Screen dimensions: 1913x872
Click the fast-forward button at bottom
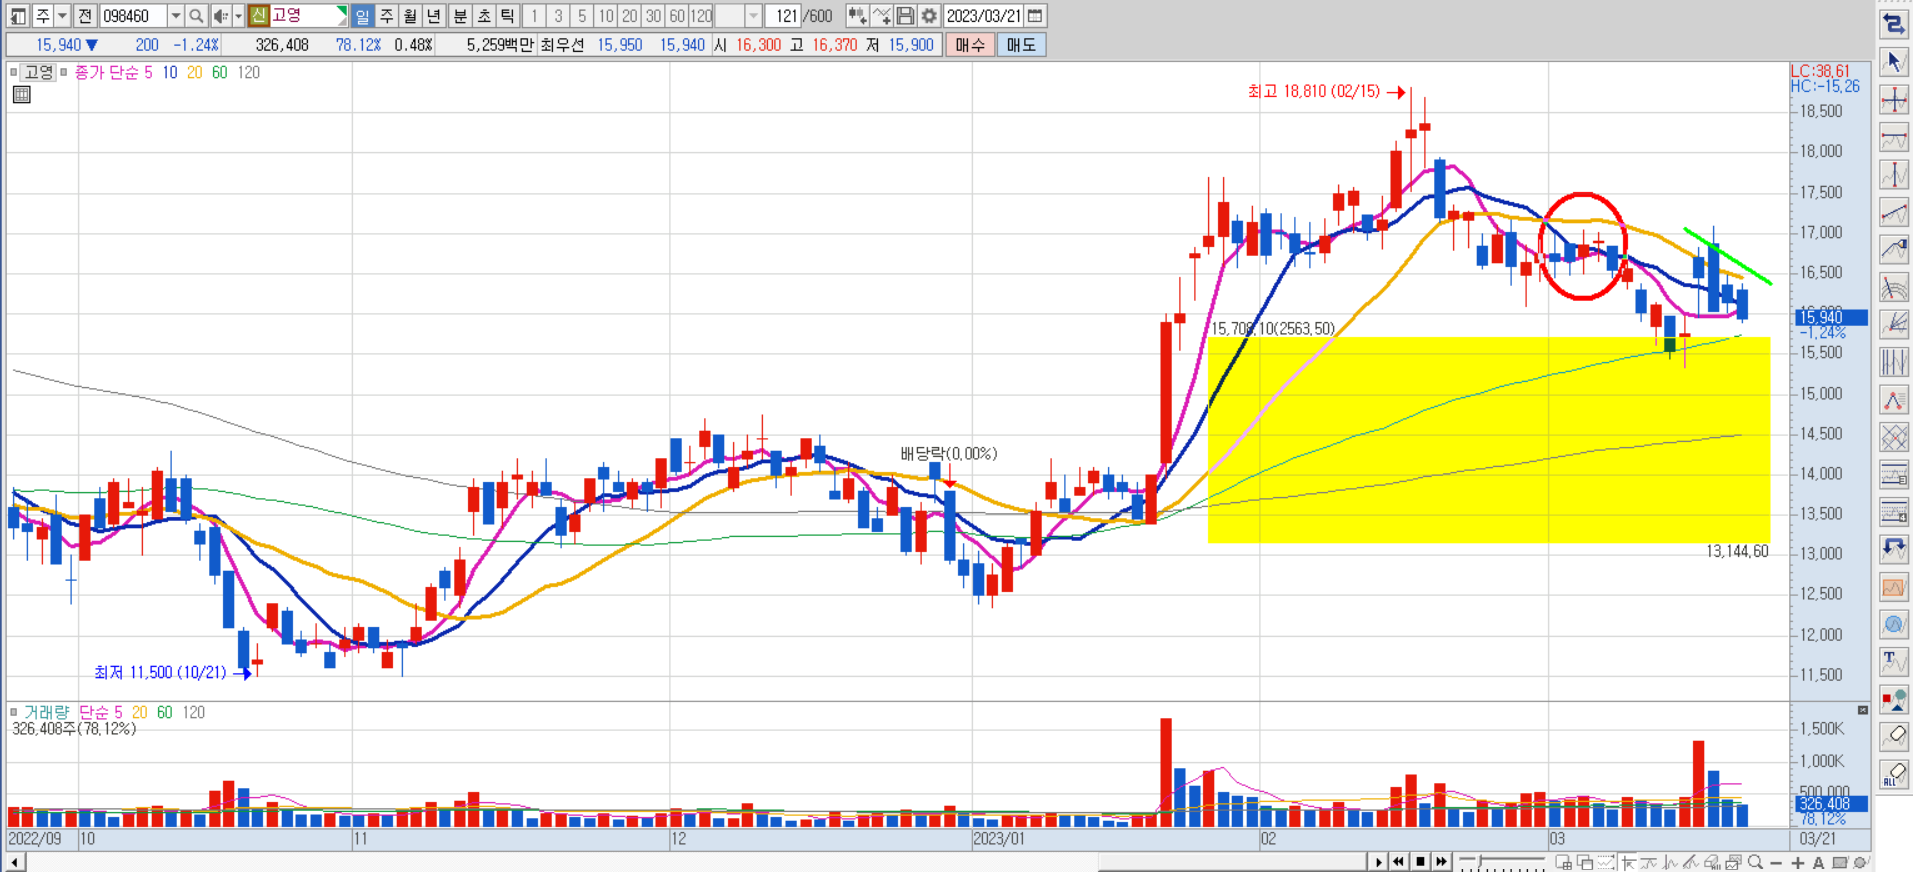pos(1441,861)
